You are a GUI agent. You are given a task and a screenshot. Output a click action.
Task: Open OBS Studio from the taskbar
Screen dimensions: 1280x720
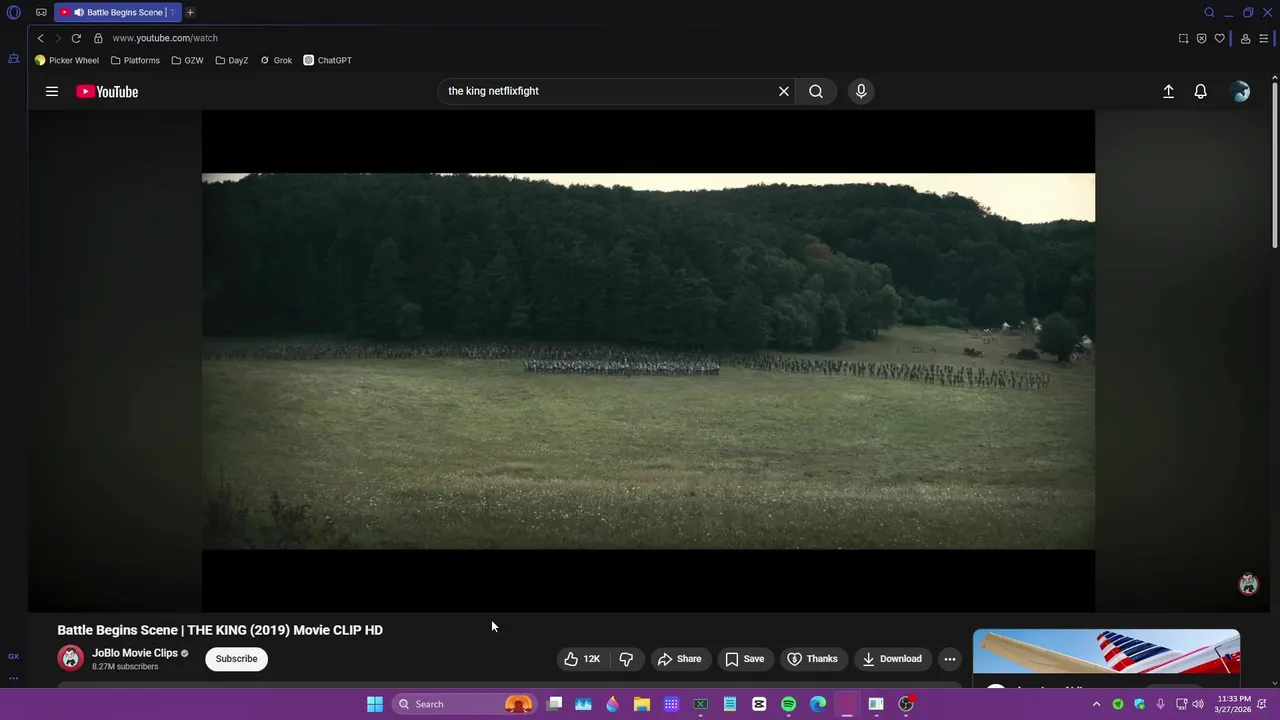click(x=906, y=704)
